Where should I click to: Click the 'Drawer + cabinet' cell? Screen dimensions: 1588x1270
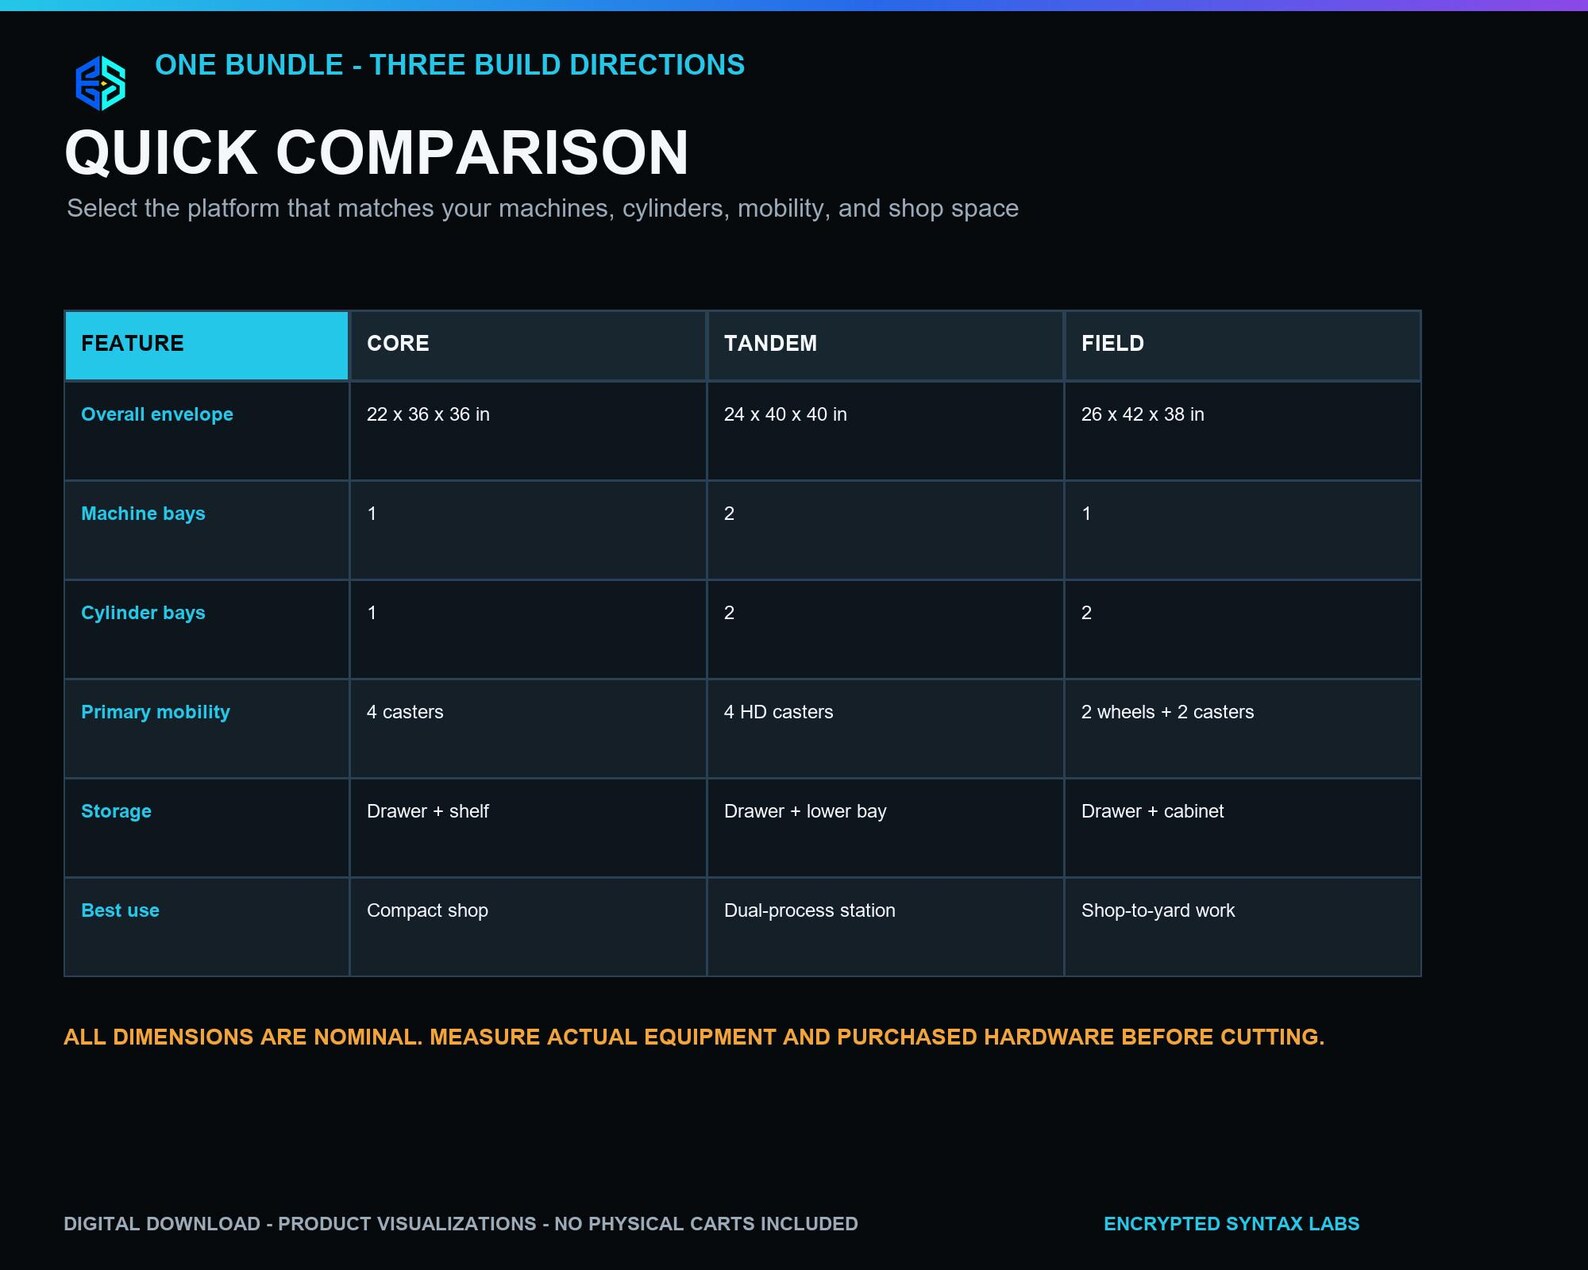[x=1243, y=828]
